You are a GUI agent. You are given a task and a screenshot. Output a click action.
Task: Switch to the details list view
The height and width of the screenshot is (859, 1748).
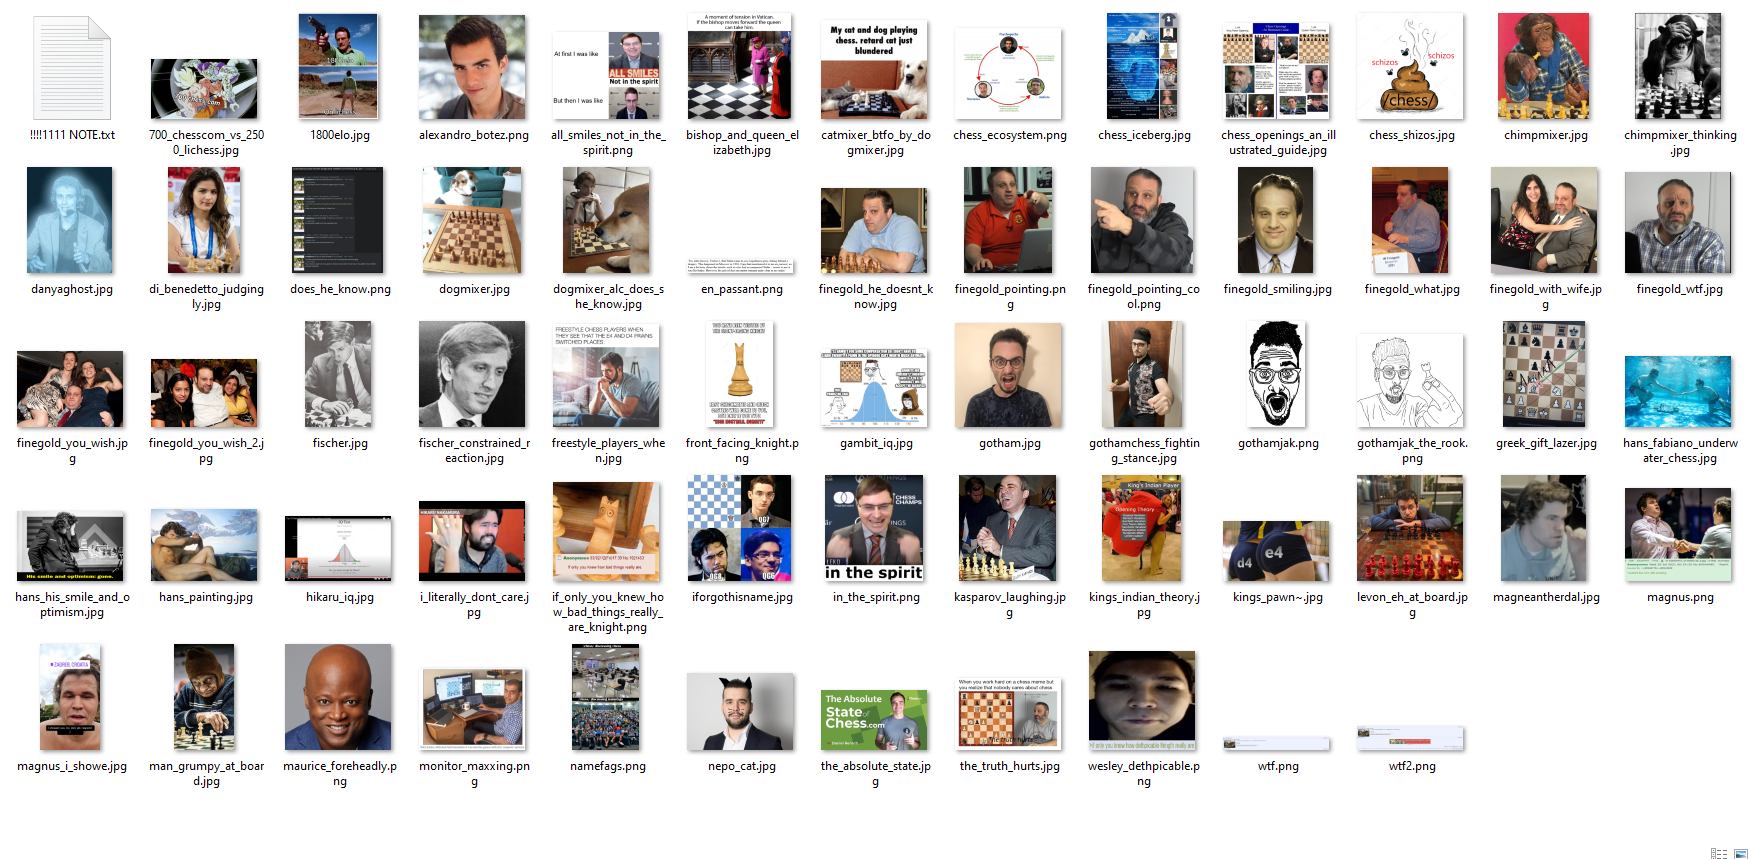pyautogui.click(x=1719, y=853)
